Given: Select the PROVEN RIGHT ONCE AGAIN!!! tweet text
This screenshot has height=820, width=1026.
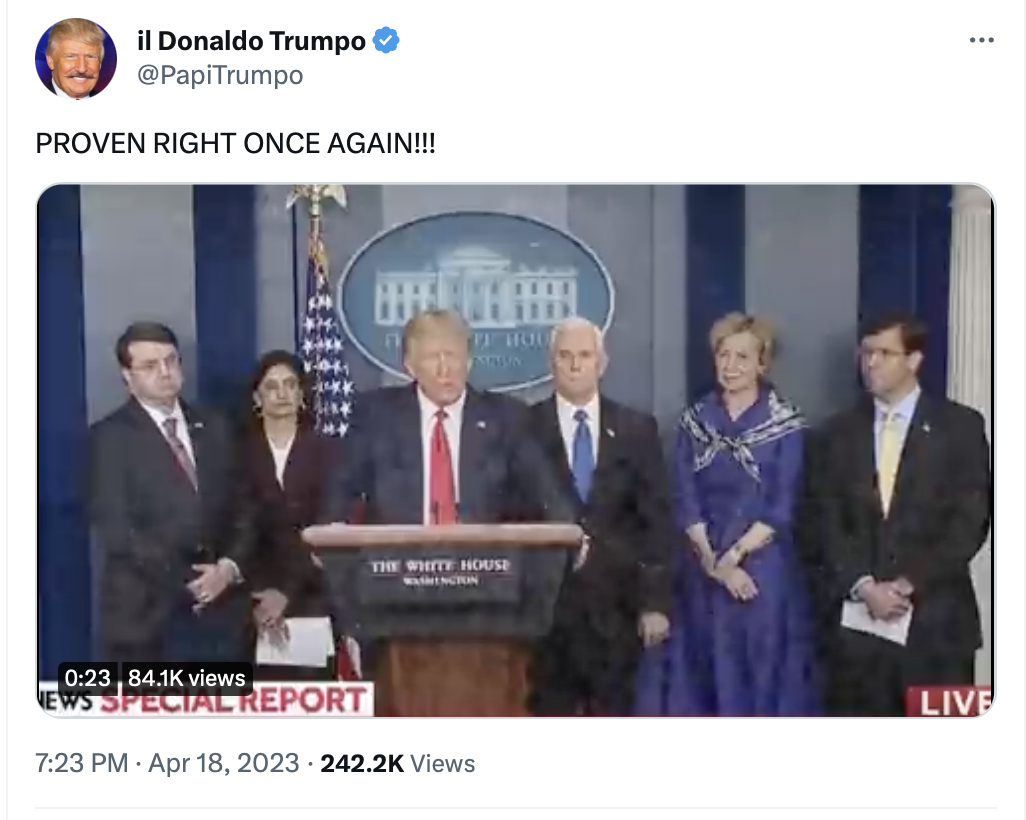Looking at the screenshot, I should [x=236, y=143].
